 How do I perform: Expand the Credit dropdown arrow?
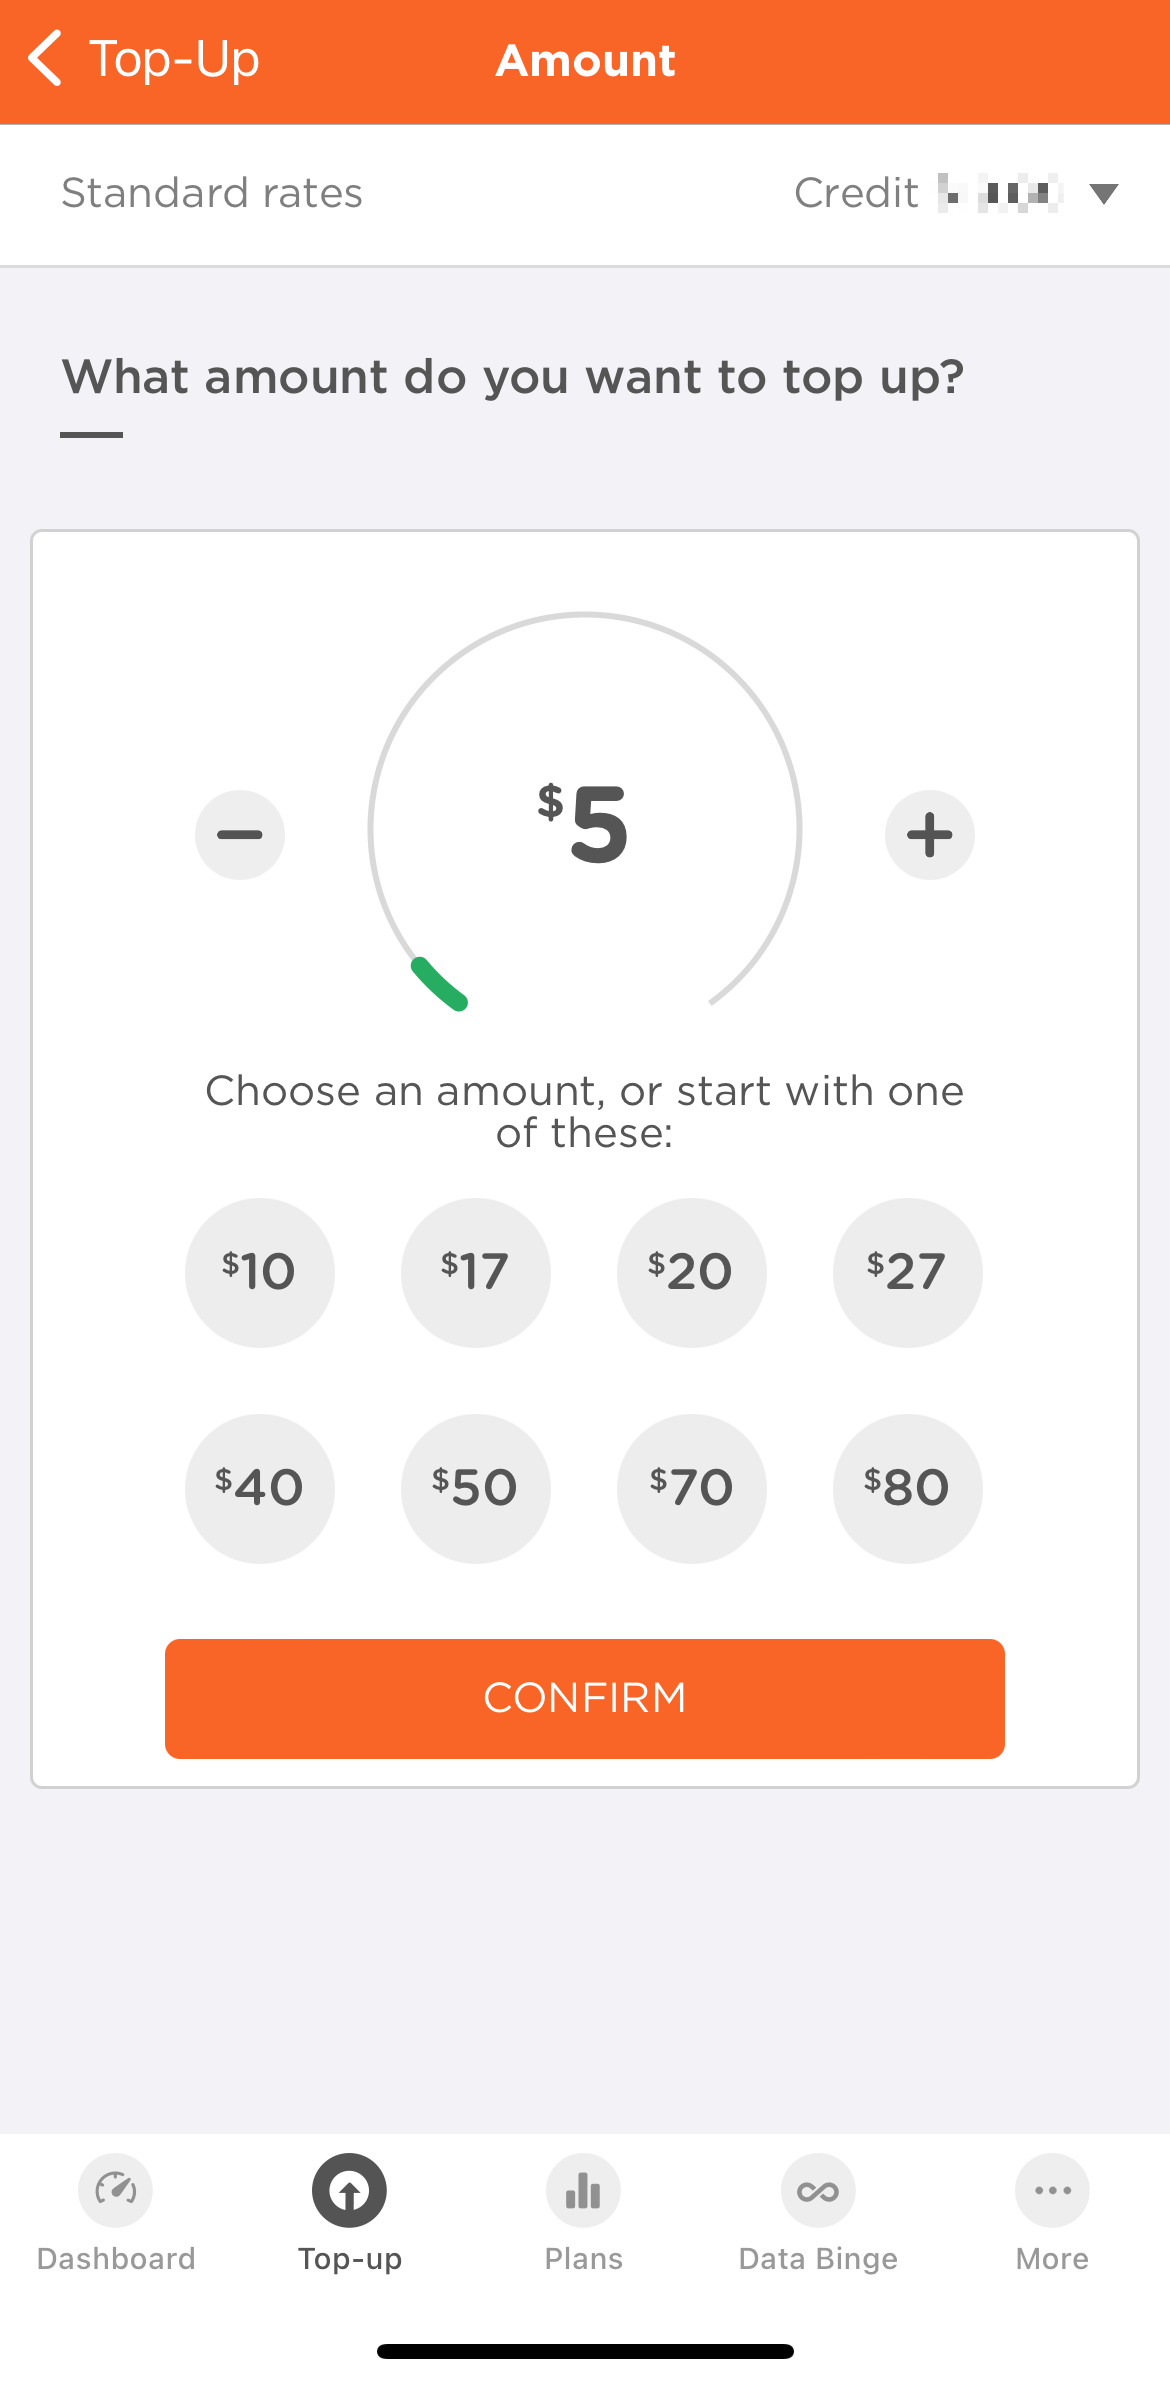(x=1104, y=194)
